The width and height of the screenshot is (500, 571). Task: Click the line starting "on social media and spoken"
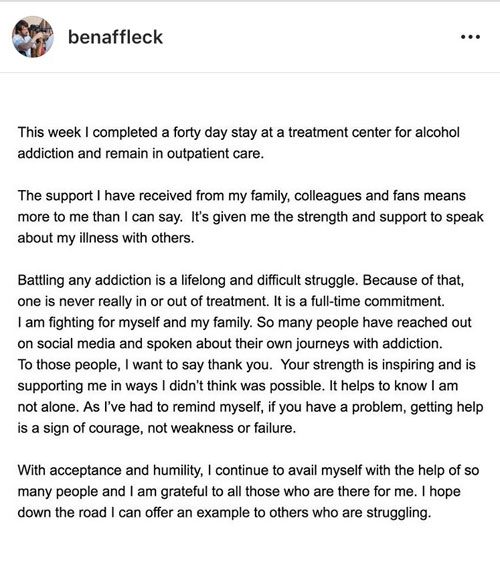[230, 344]
